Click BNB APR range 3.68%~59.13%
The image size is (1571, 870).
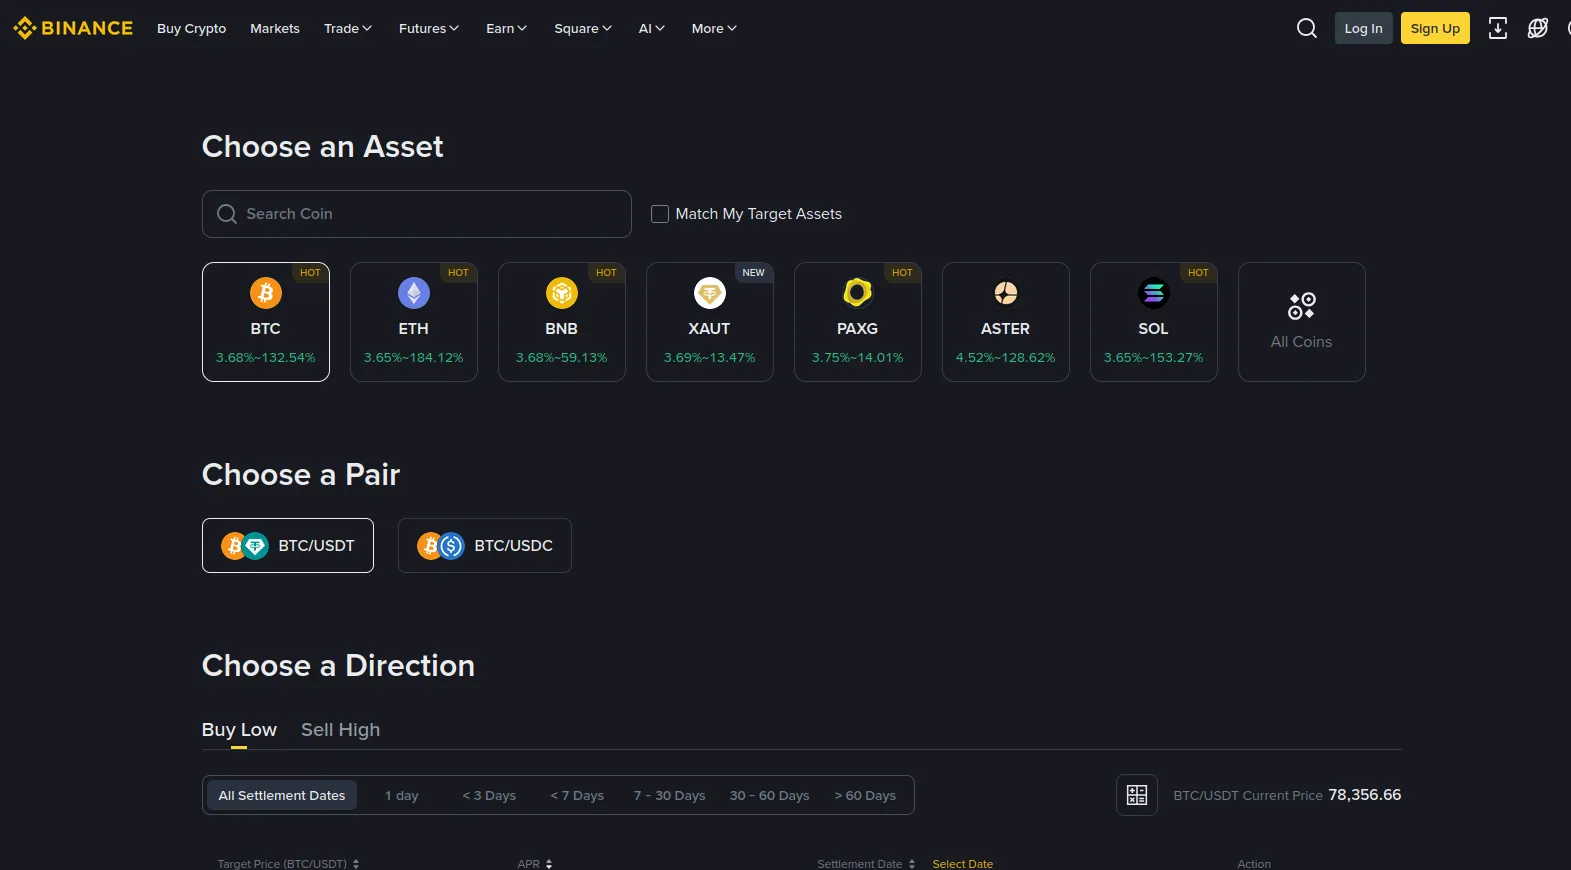coord(562,358)
